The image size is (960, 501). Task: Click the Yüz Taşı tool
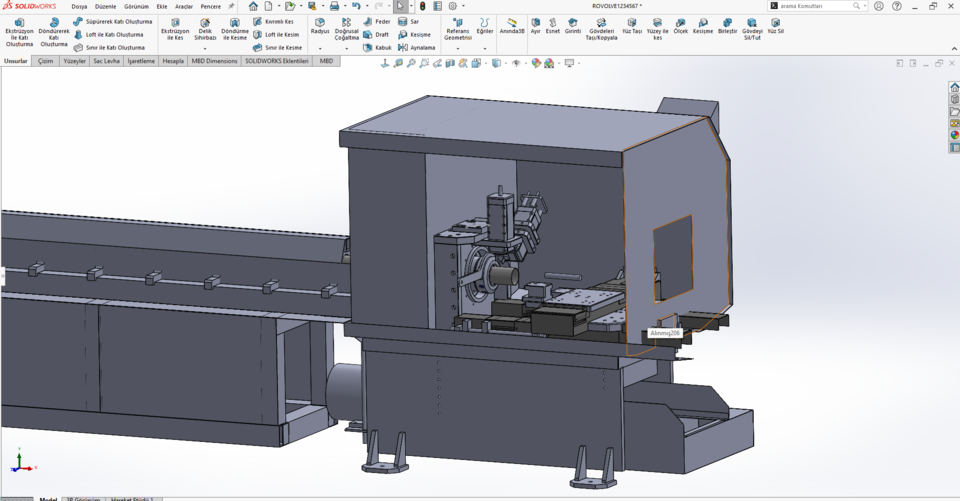point(632,26)
